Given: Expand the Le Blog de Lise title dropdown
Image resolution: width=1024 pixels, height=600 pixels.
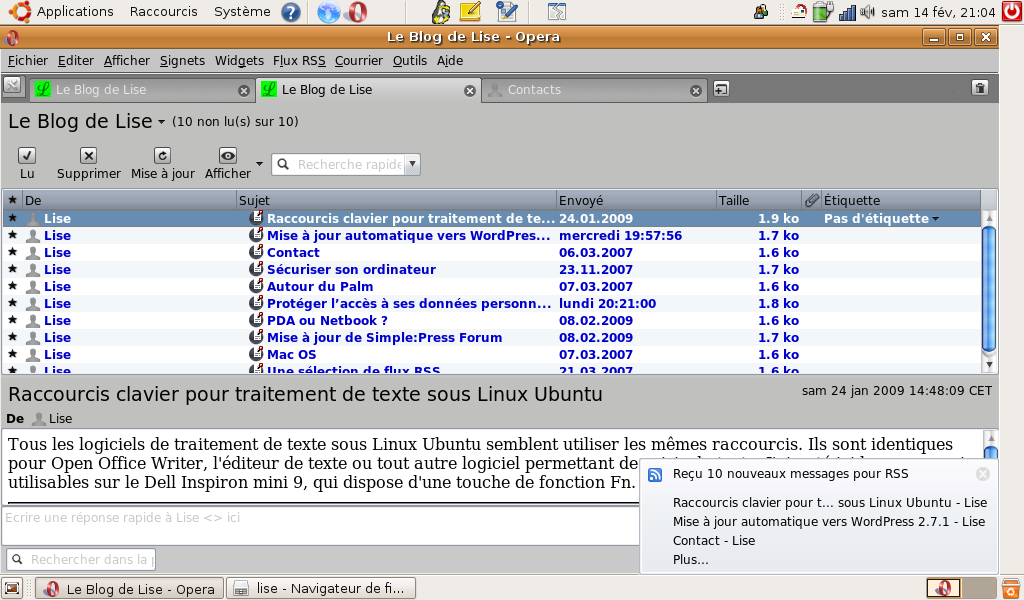Looking at the screenshot, I should (161, 123).
